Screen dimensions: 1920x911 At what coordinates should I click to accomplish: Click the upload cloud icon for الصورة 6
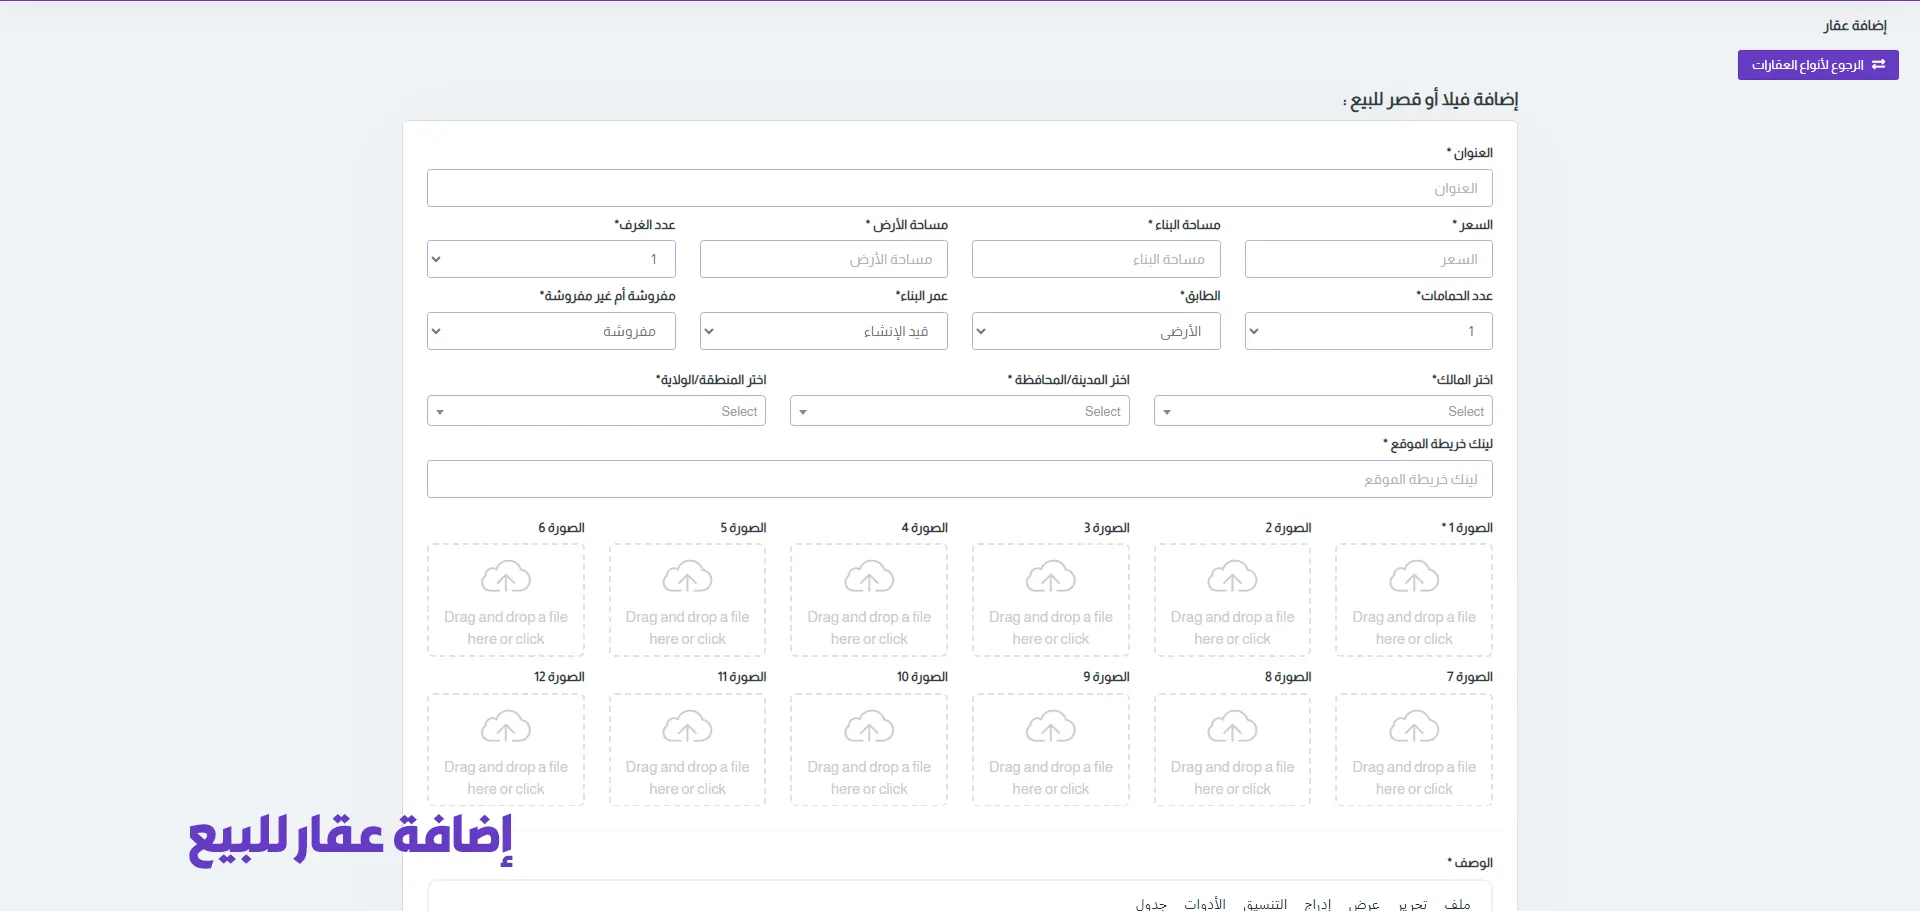point(506,577)
